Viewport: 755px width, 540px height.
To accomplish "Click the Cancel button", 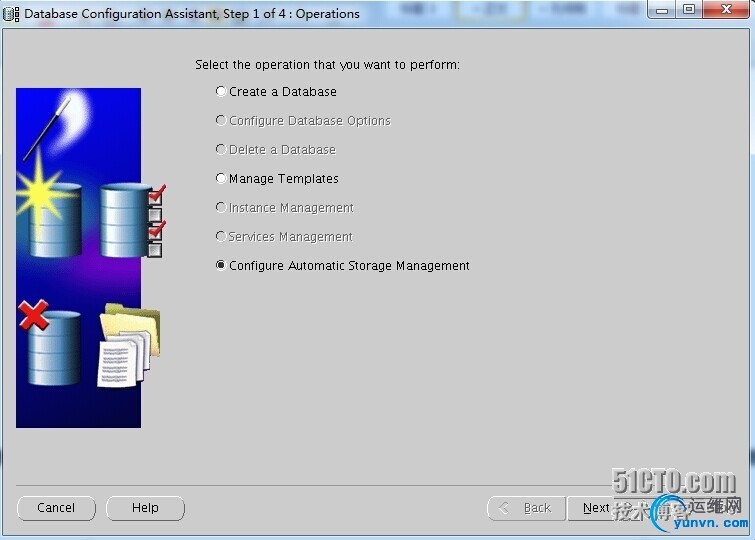I will [56, 508].
